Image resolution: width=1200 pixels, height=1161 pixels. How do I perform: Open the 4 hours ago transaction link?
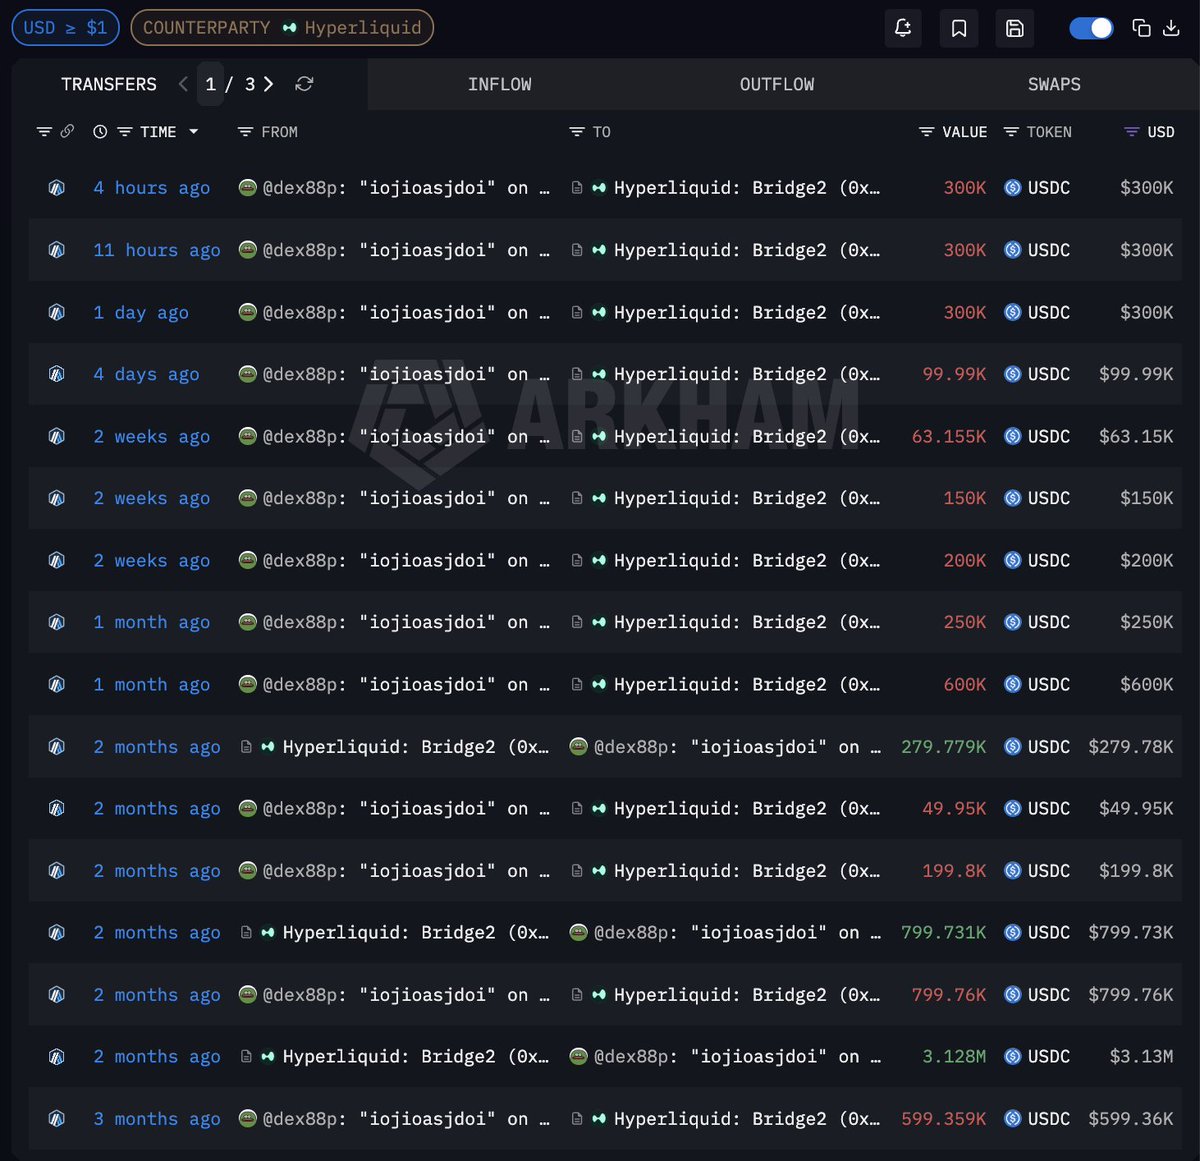[152, 188]
